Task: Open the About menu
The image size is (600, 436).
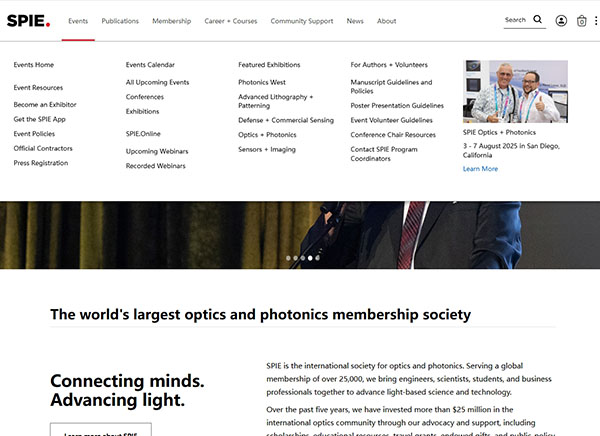Action: [x=386, y=21]
